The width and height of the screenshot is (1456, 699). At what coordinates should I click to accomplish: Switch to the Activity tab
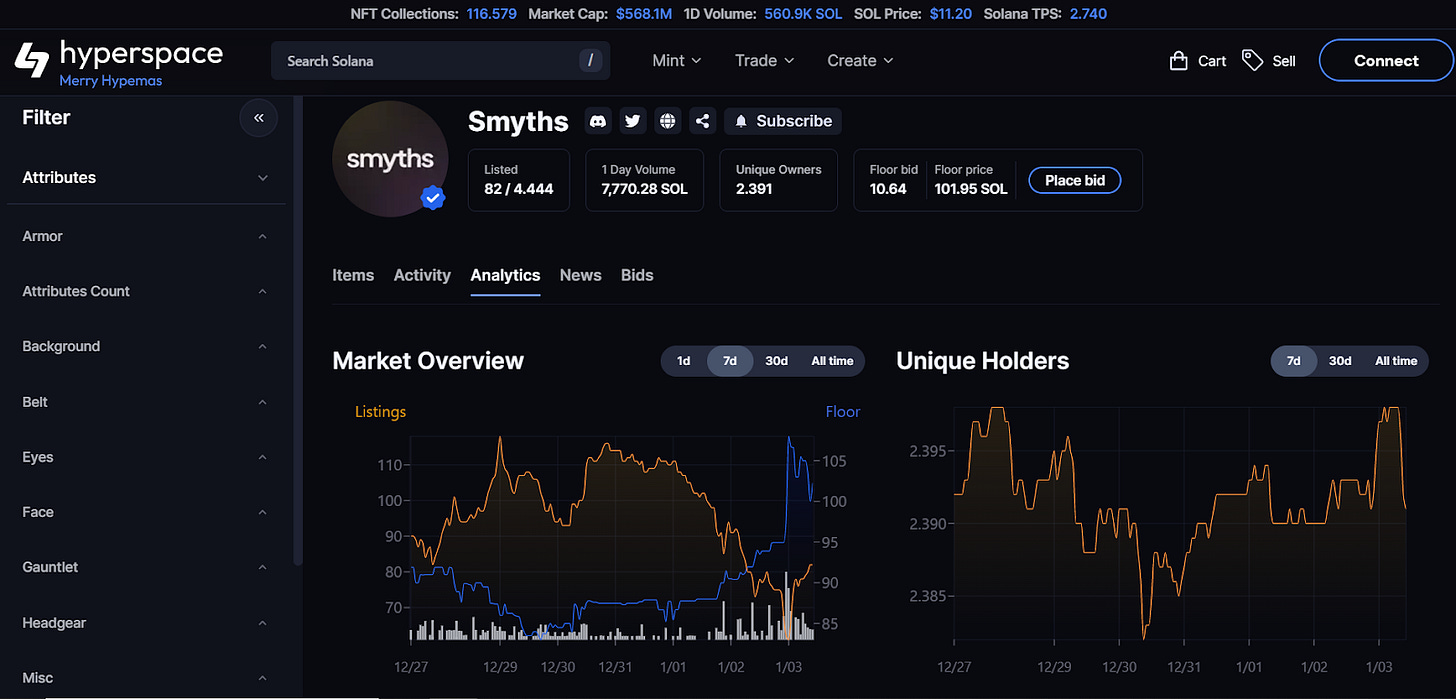(x=422, y=275)
